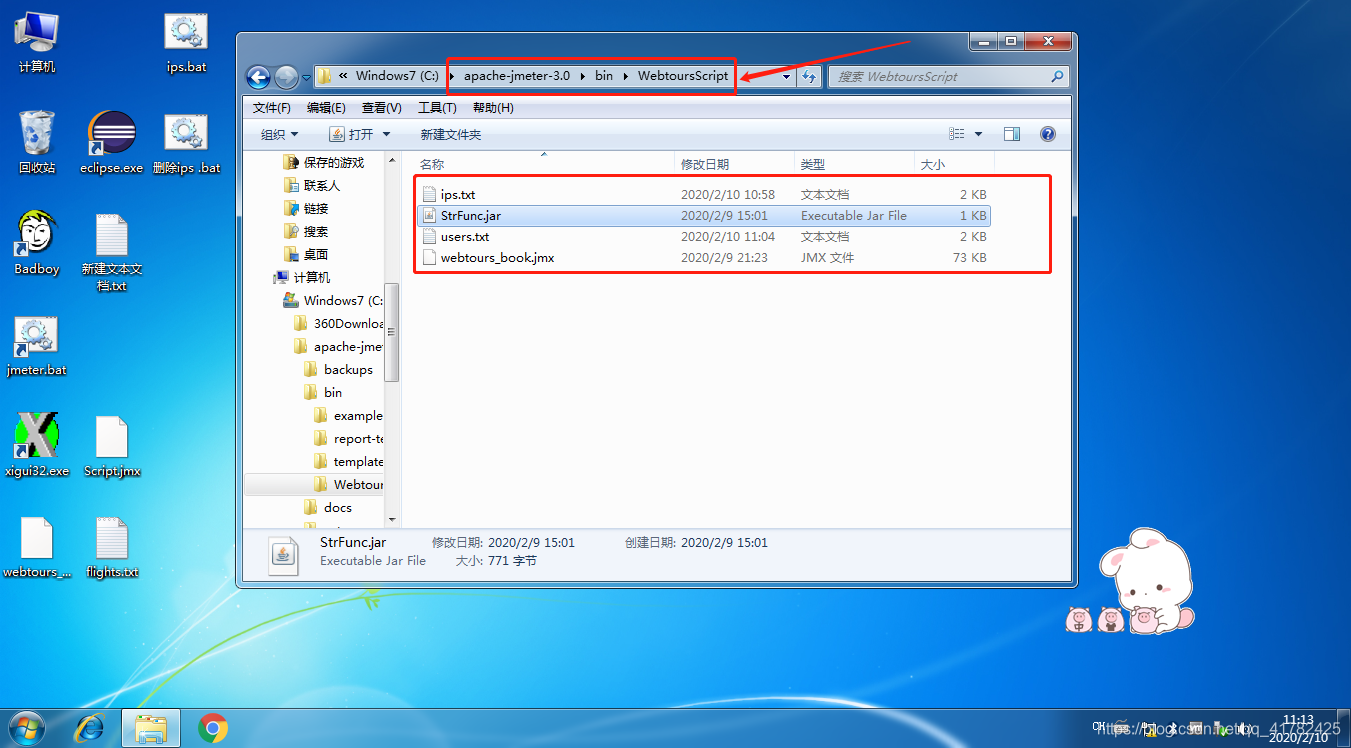Viewport: 1351px width, 748px height.
Task: Select the 360Download tree folder
Action: coord(348,323)
